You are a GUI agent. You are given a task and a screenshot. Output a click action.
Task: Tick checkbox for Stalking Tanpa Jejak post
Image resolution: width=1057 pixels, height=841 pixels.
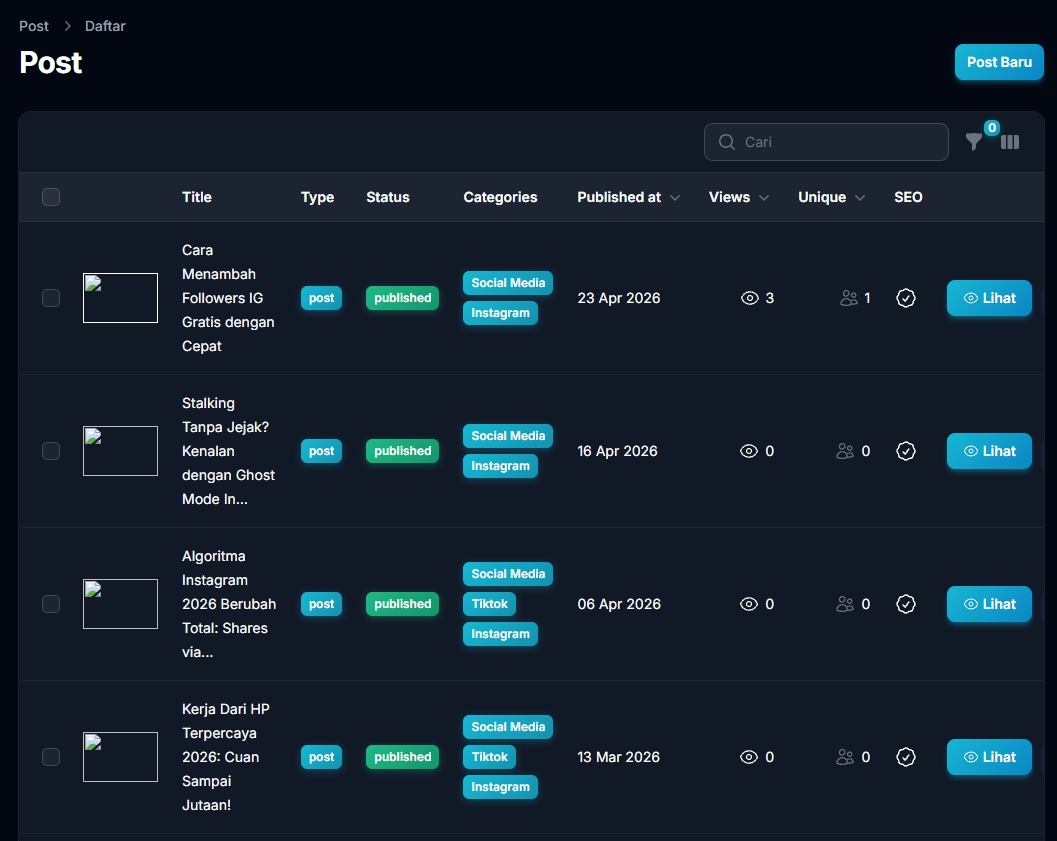click(51, 451)
